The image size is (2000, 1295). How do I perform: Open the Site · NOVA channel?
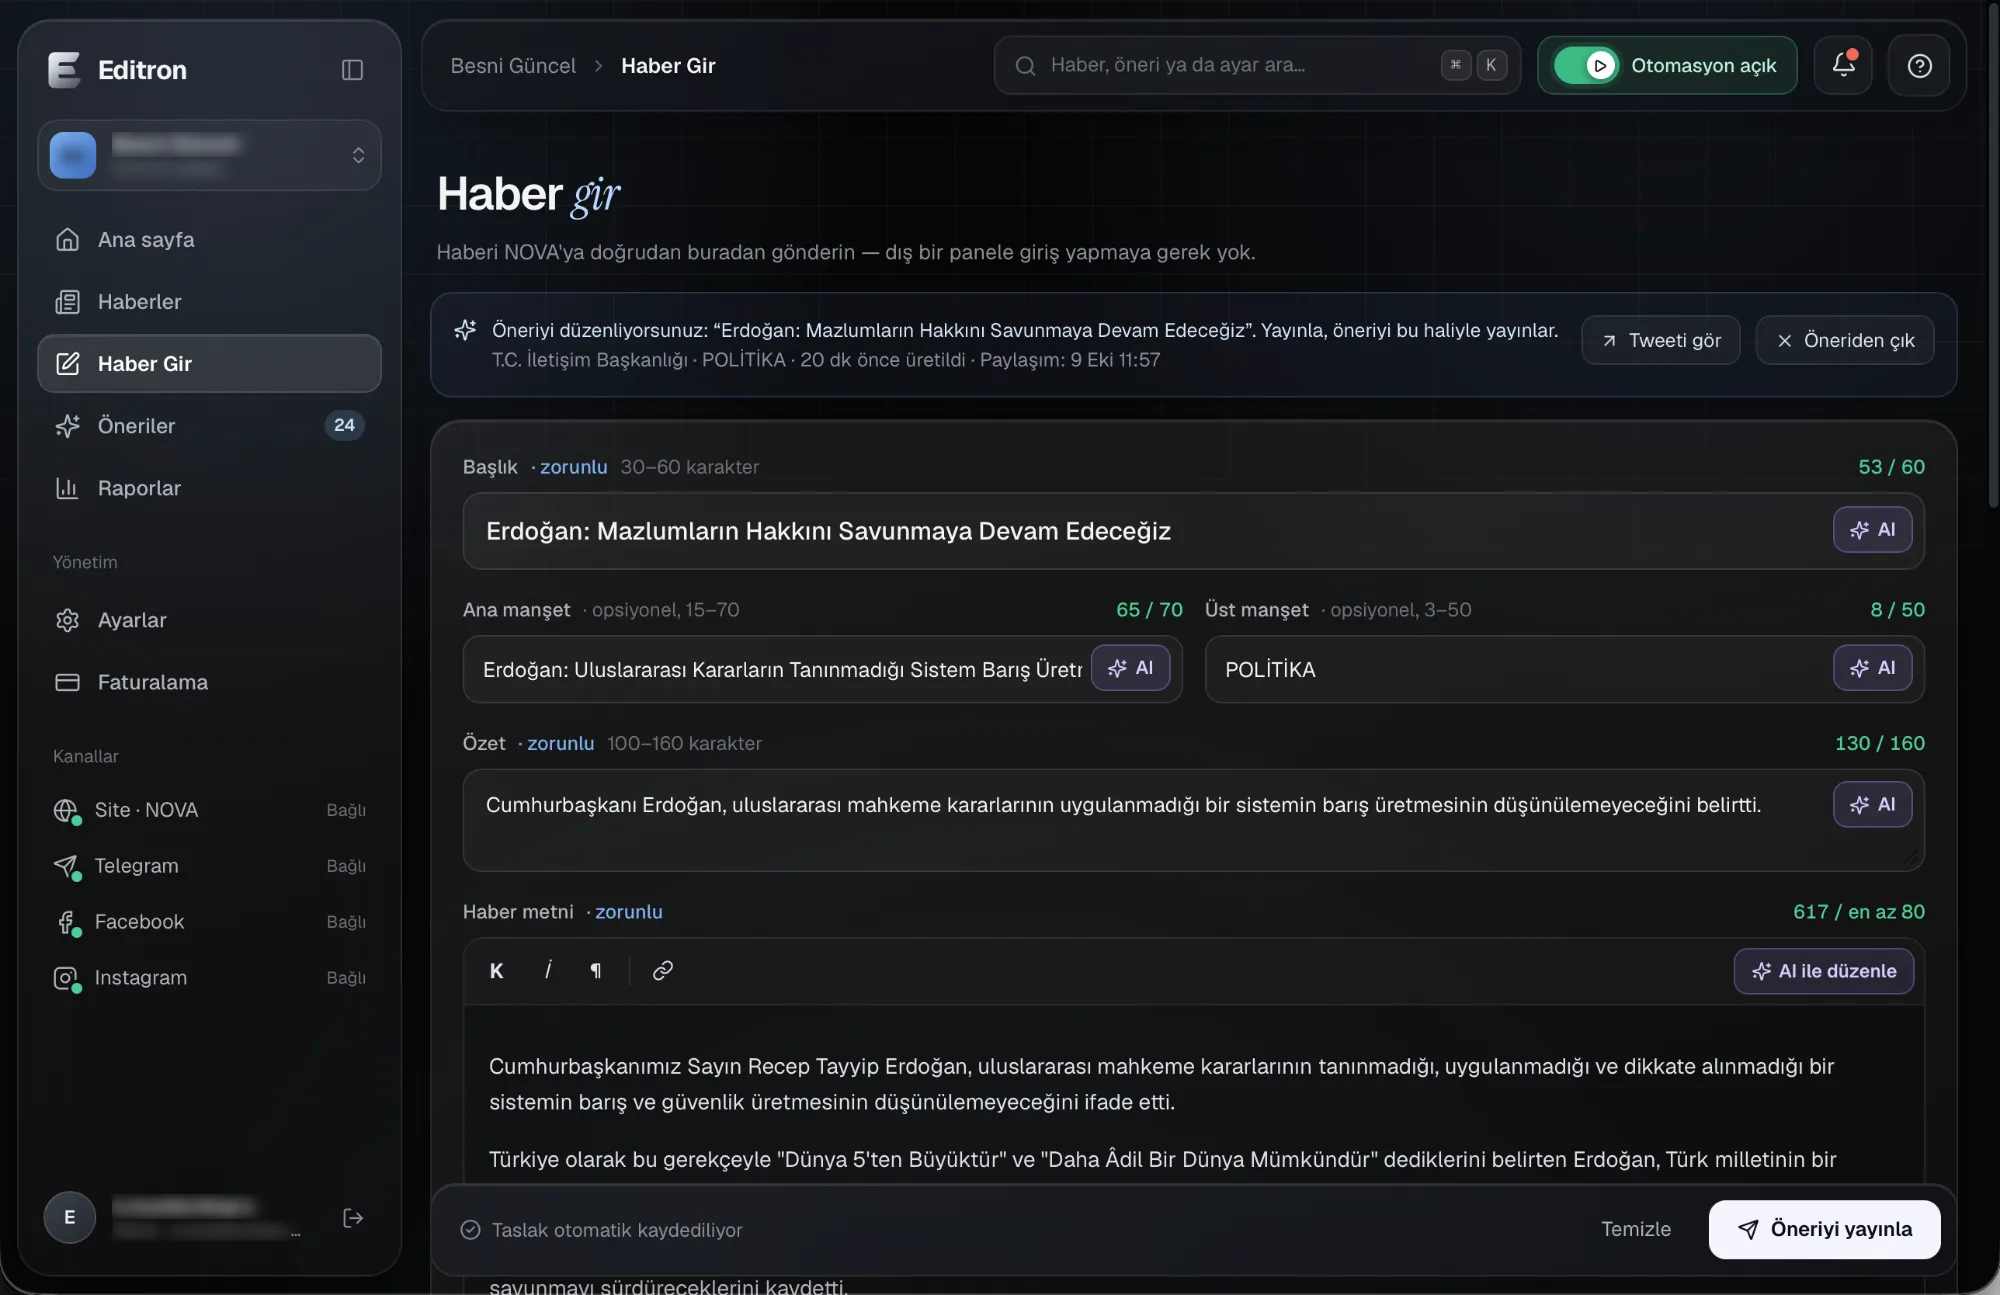tap(209, 810)
